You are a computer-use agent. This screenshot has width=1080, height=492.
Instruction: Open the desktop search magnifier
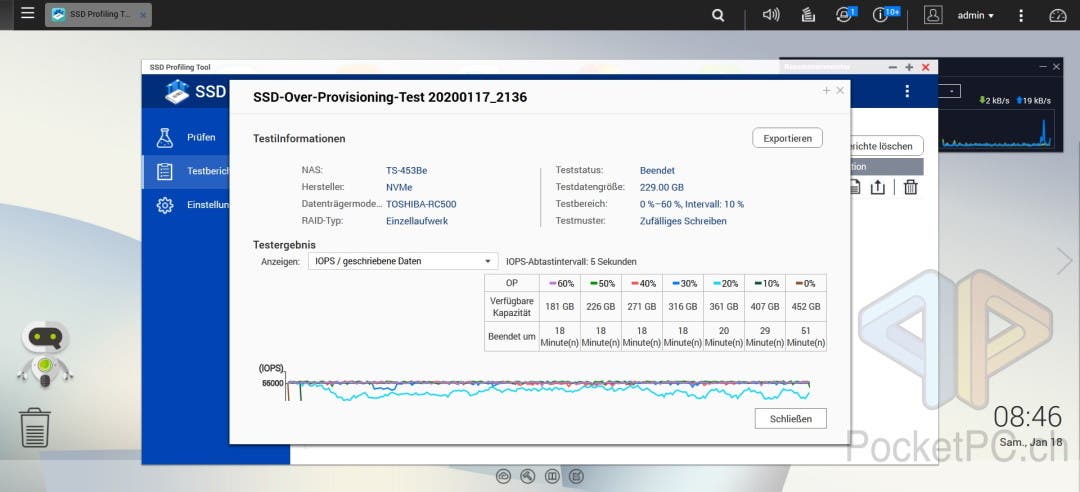pyautogui.click(x=718, y=15)
